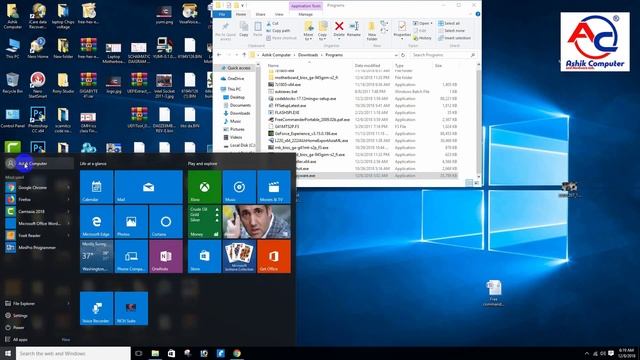Screen dimensions: 640x360
Task: Expand Camtasia 2018 jump list arrow
Action: coord(68,211)
